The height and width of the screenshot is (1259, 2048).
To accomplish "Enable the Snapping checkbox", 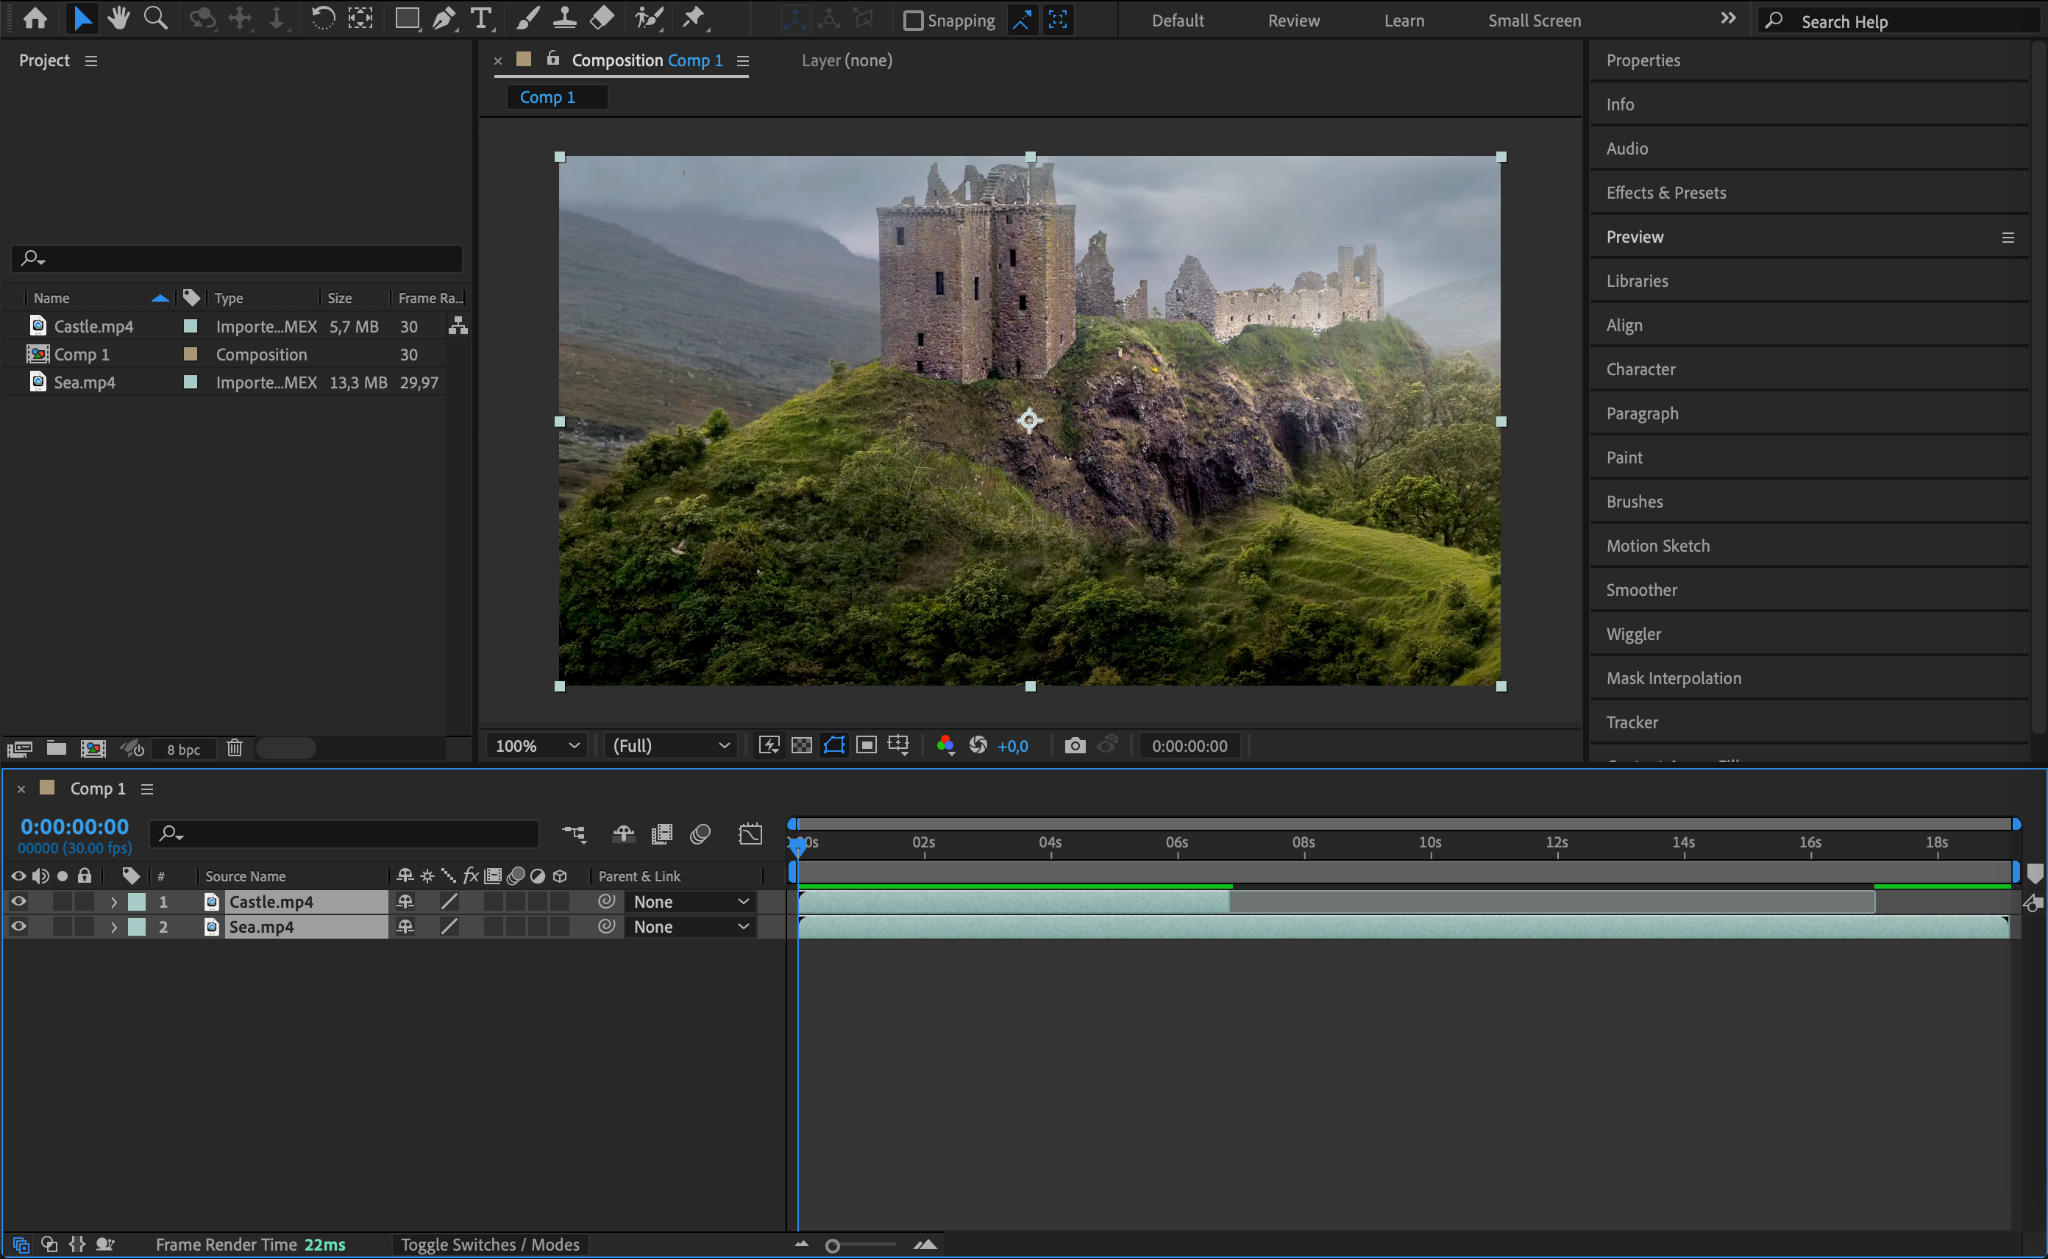I will 913,20.
